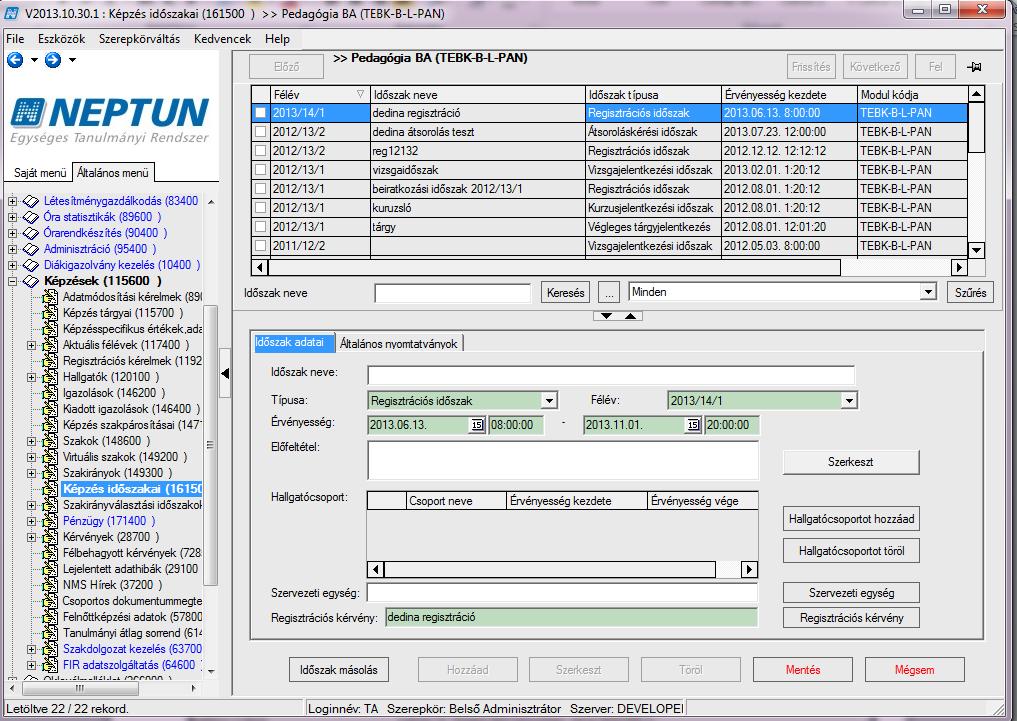Click the Hallgatók menu item icon

[50, 377]
